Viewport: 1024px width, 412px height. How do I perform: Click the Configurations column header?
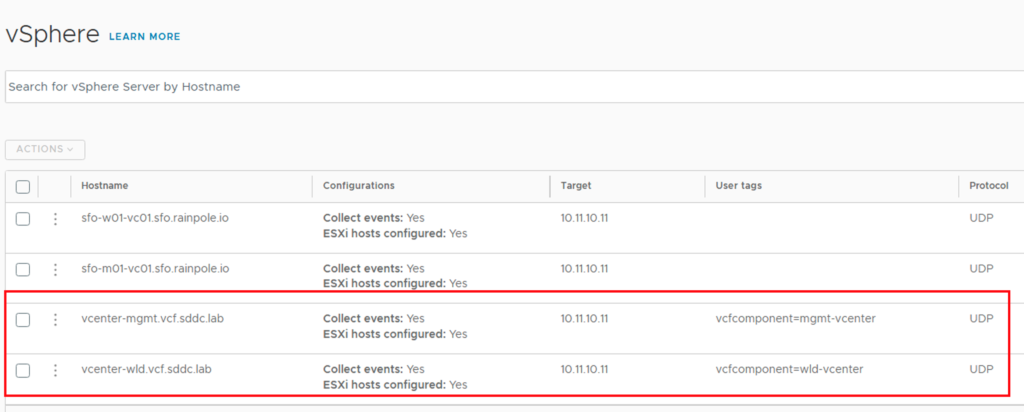358,186
